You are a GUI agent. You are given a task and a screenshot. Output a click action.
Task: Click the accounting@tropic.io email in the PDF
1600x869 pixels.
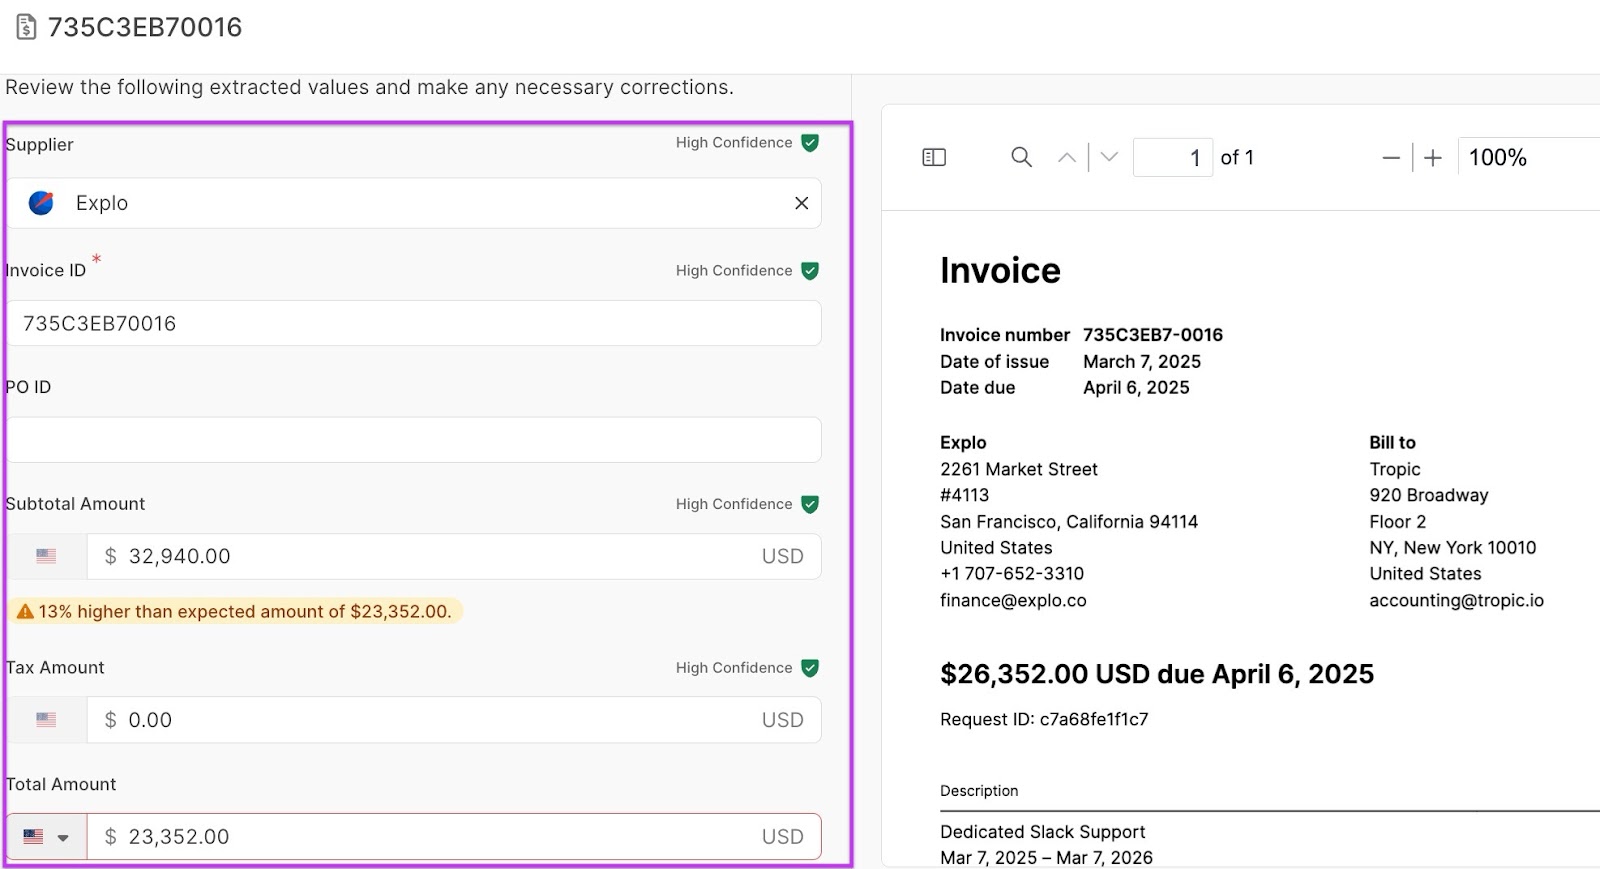coord(1456,601)
